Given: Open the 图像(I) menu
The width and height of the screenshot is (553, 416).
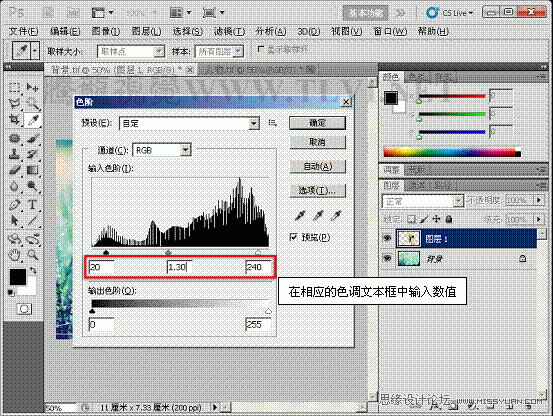Looking at the screenshot, I should point(106,31).
